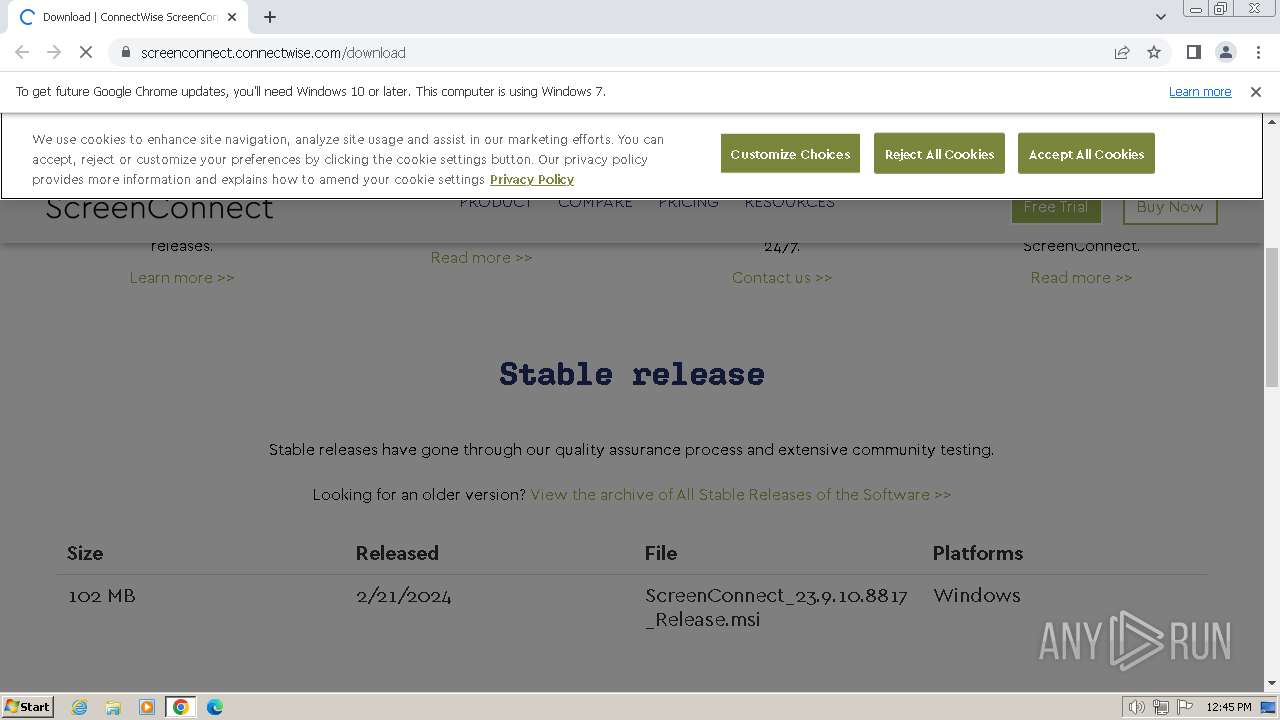The height and width of the screenshot is (720, 1280).
Task: Click the address bar URL
Action: 273,53
